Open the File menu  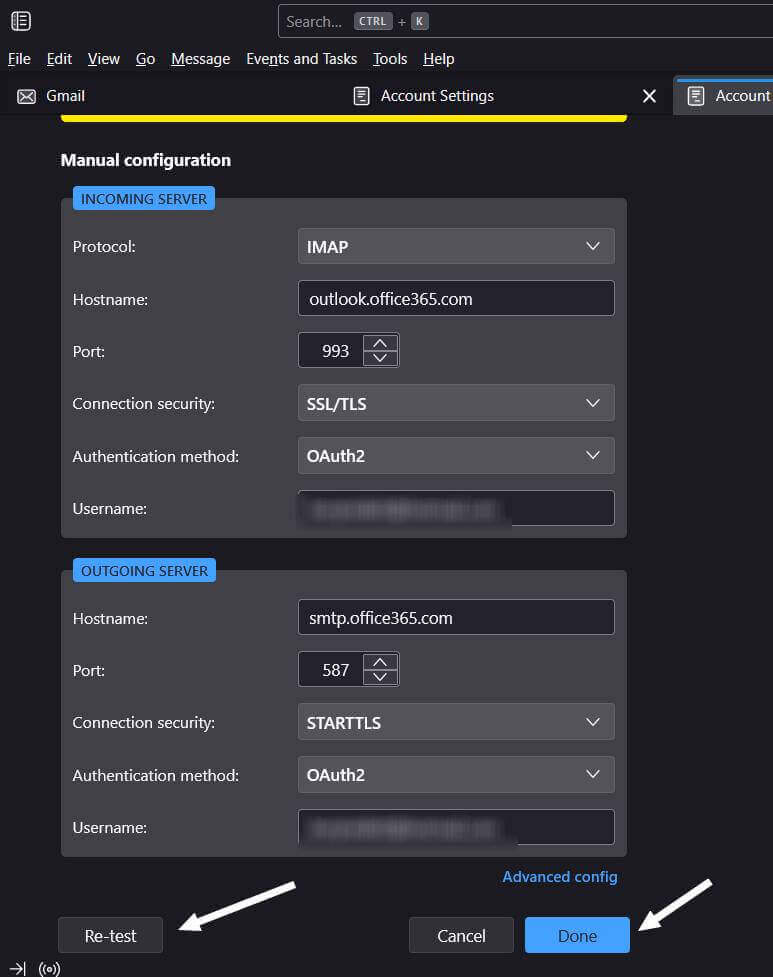pos(19,59)
